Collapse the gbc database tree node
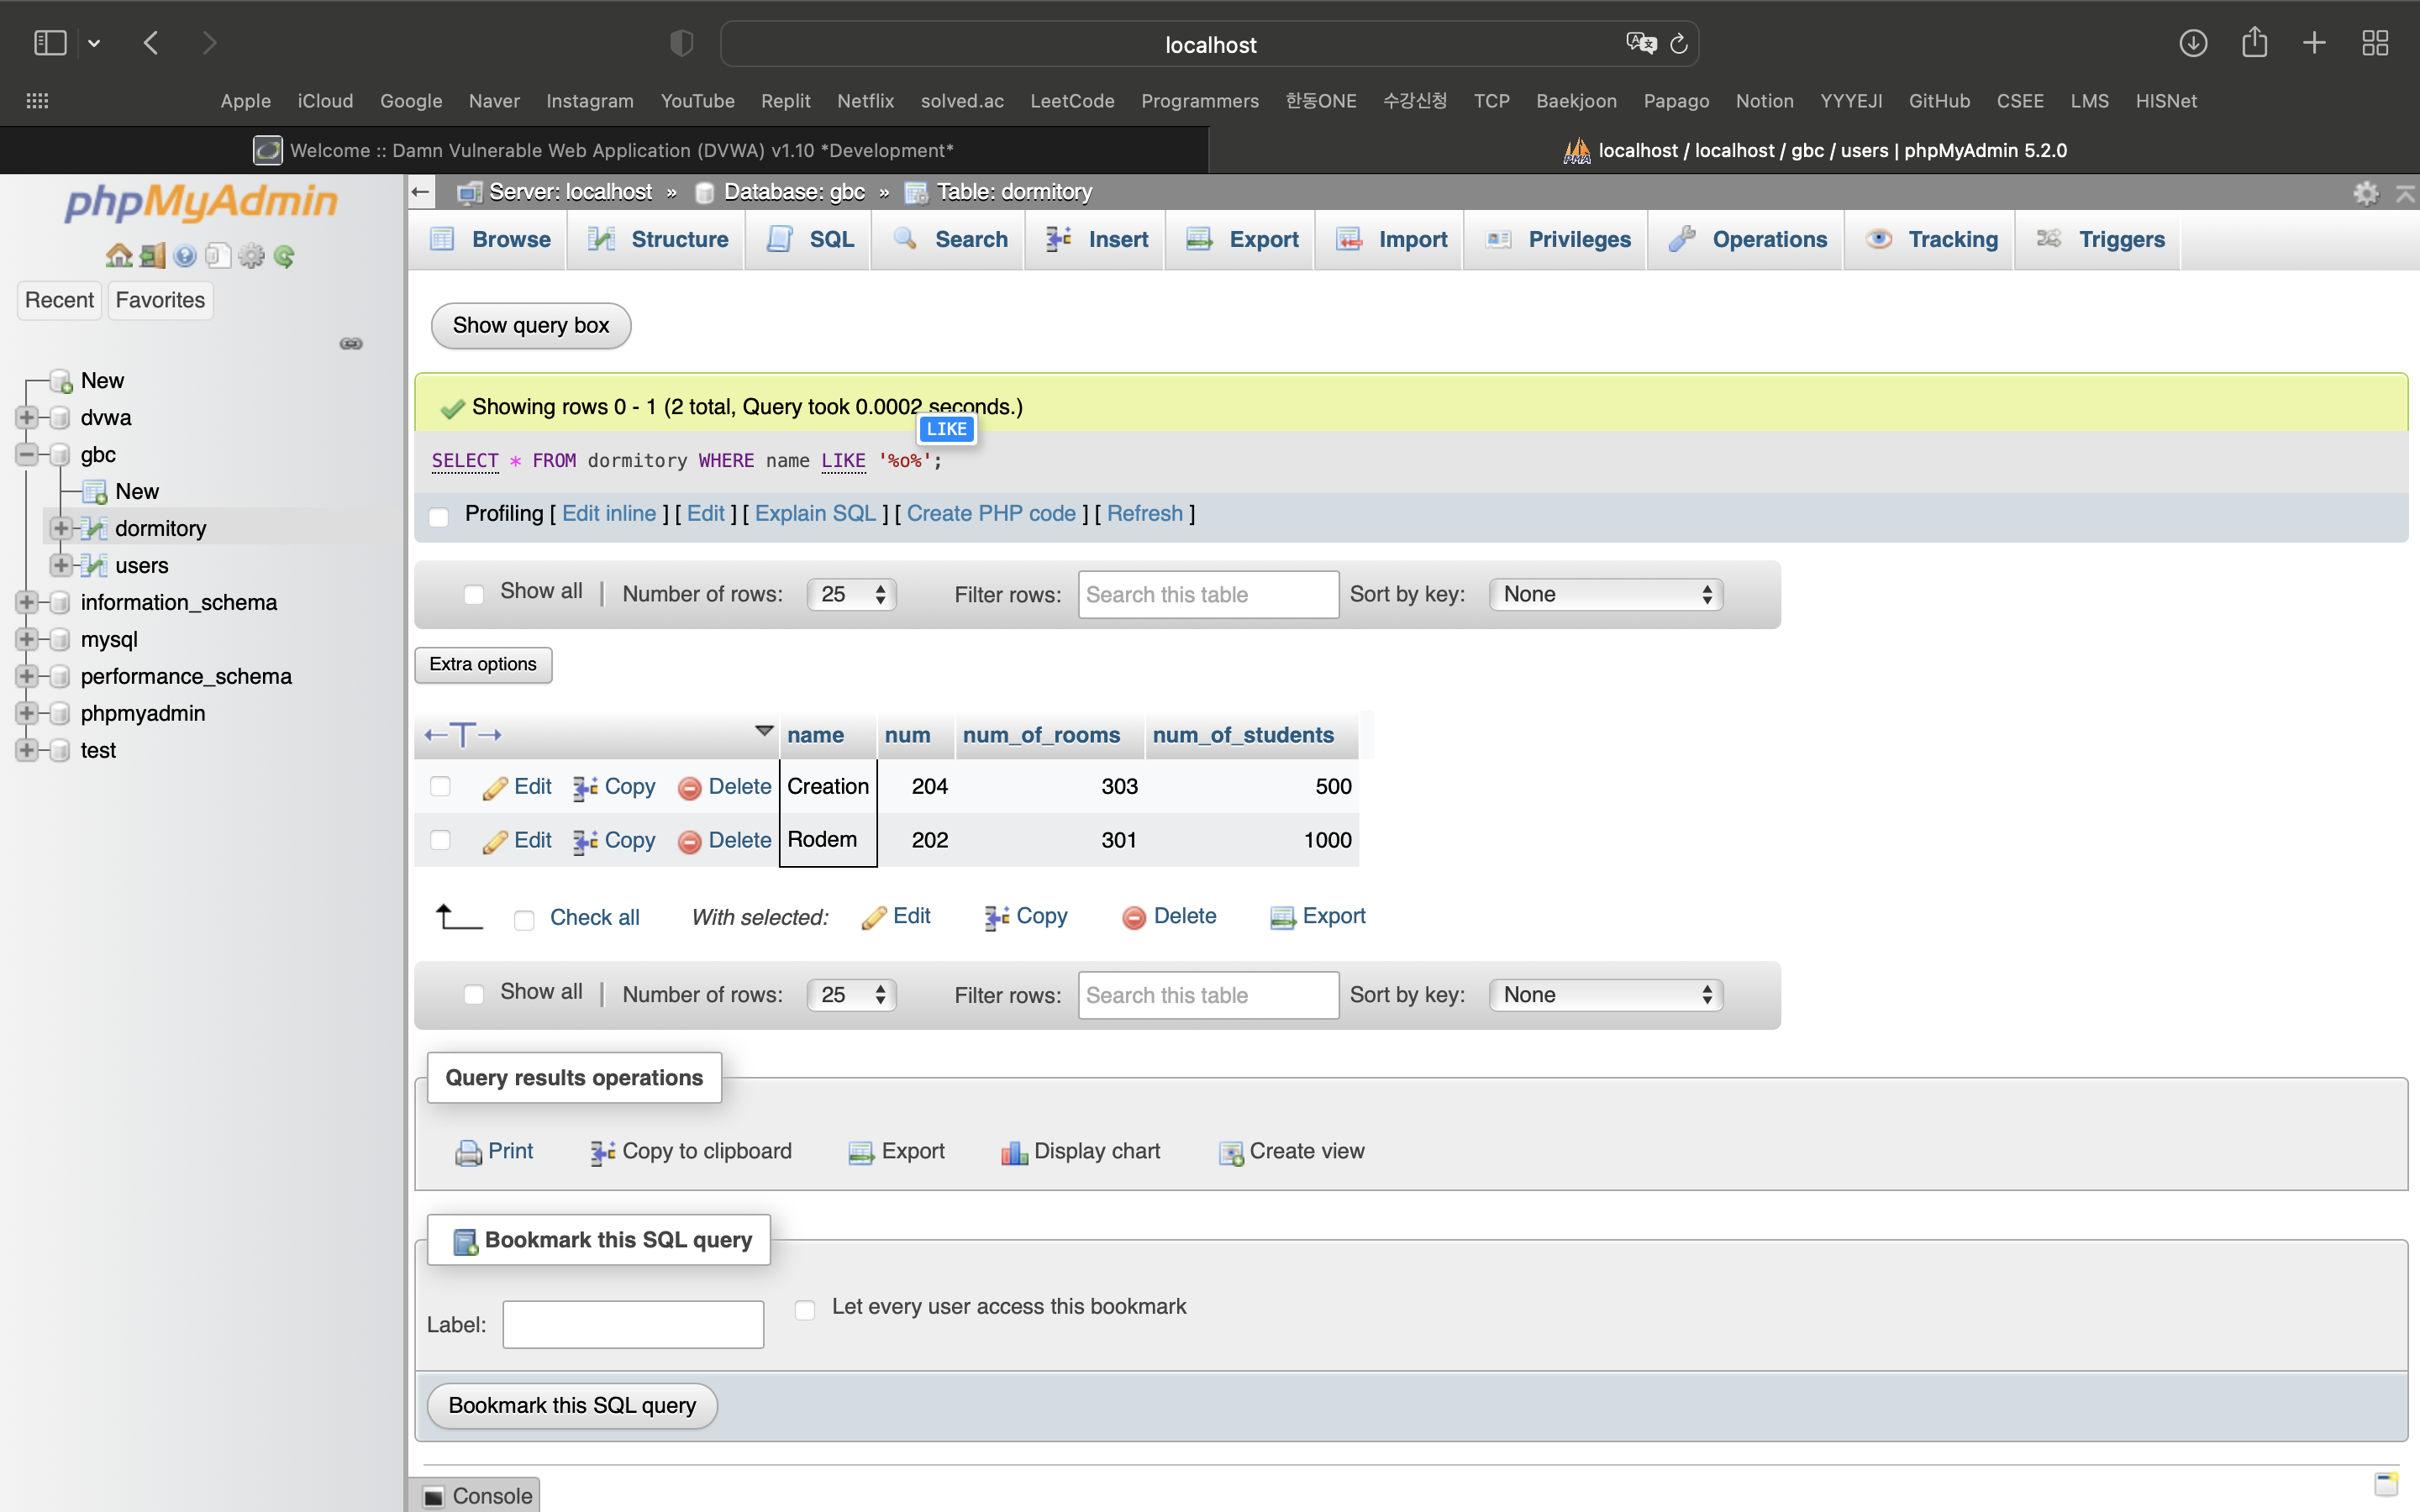 (x=27, y=454)
